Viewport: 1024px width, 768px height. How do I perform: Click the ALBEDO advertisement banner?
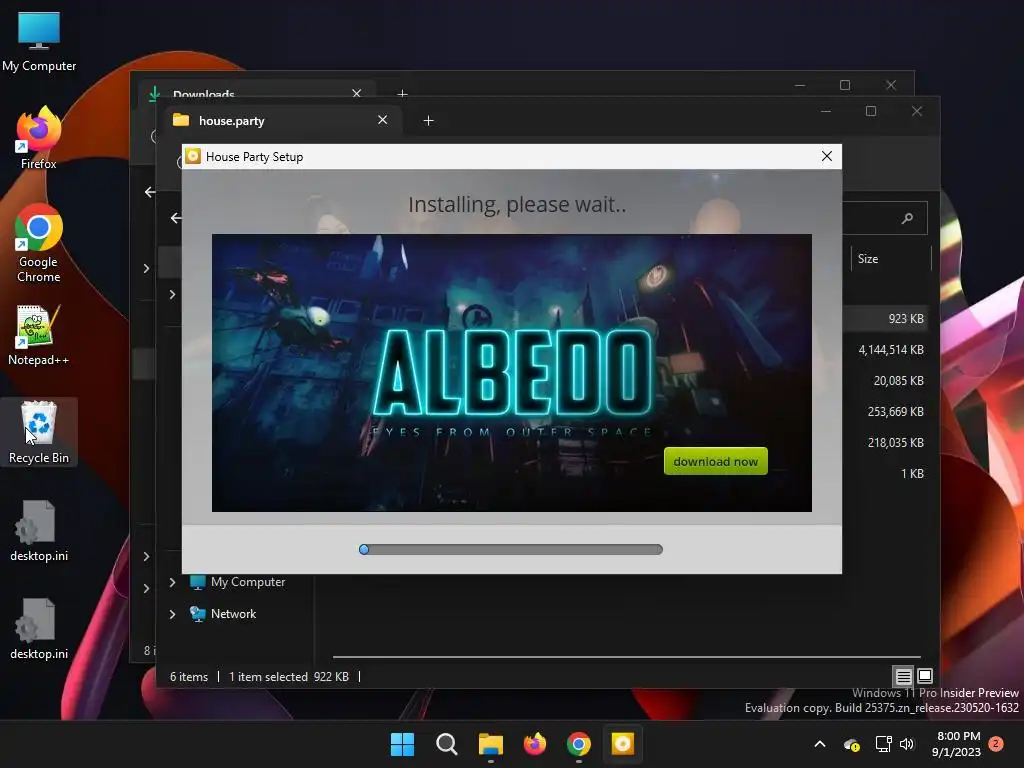click(x=511, y=372)
